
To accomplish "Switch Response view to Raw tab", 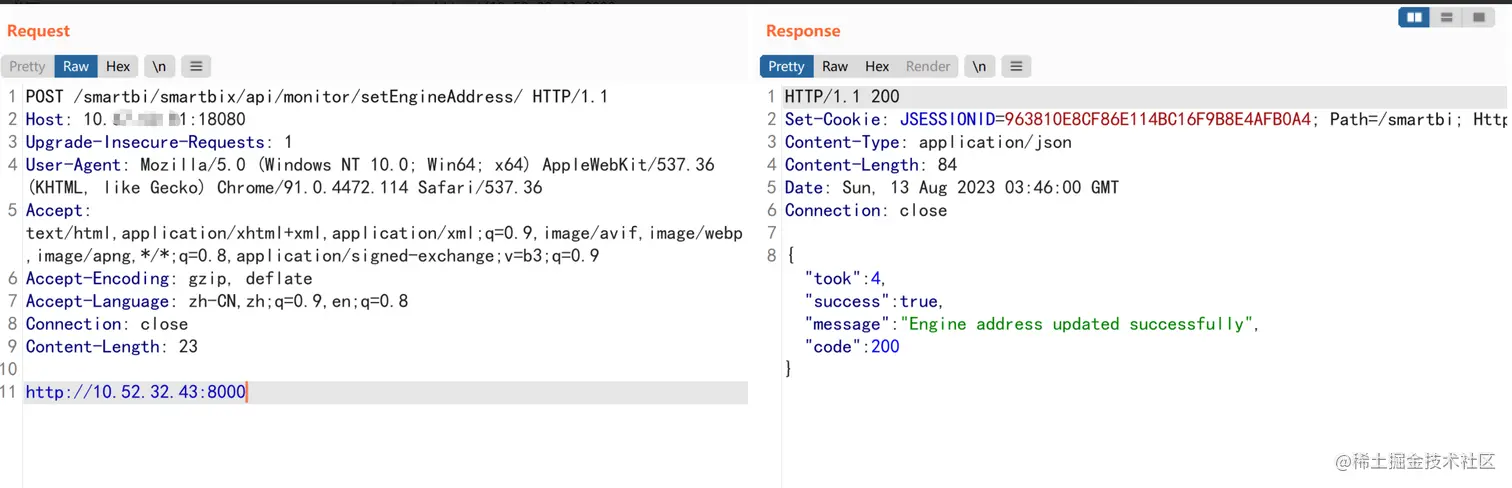I will point(835,66).
